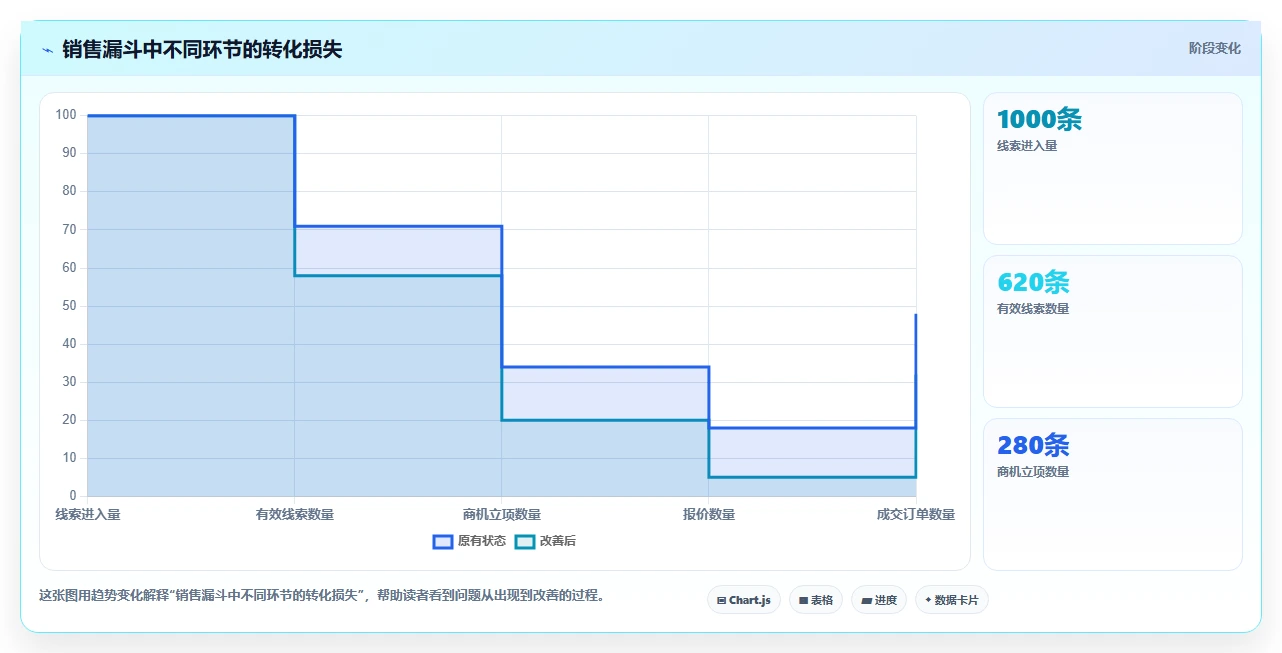The height and width of the screenshot is (653, 1282).
Task: Click the blue 原有状态 legend color box
Action: click(x=443, y=541)
